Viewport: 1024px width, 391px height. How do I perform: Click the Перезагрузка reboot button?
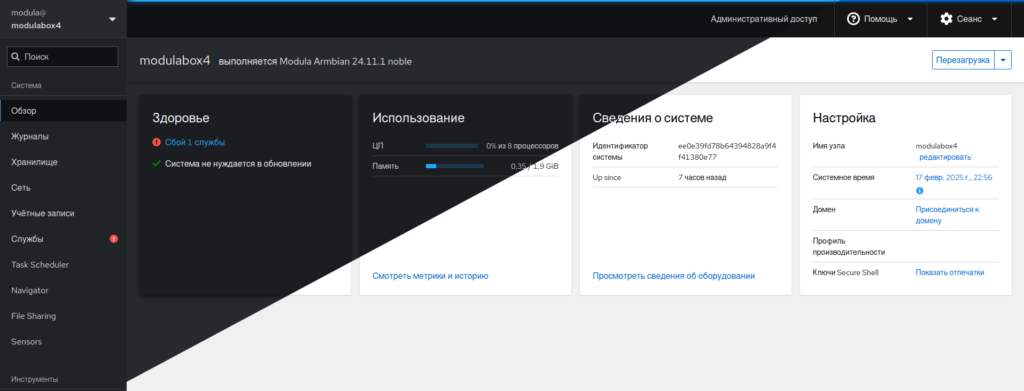click(x=963, y=61)
